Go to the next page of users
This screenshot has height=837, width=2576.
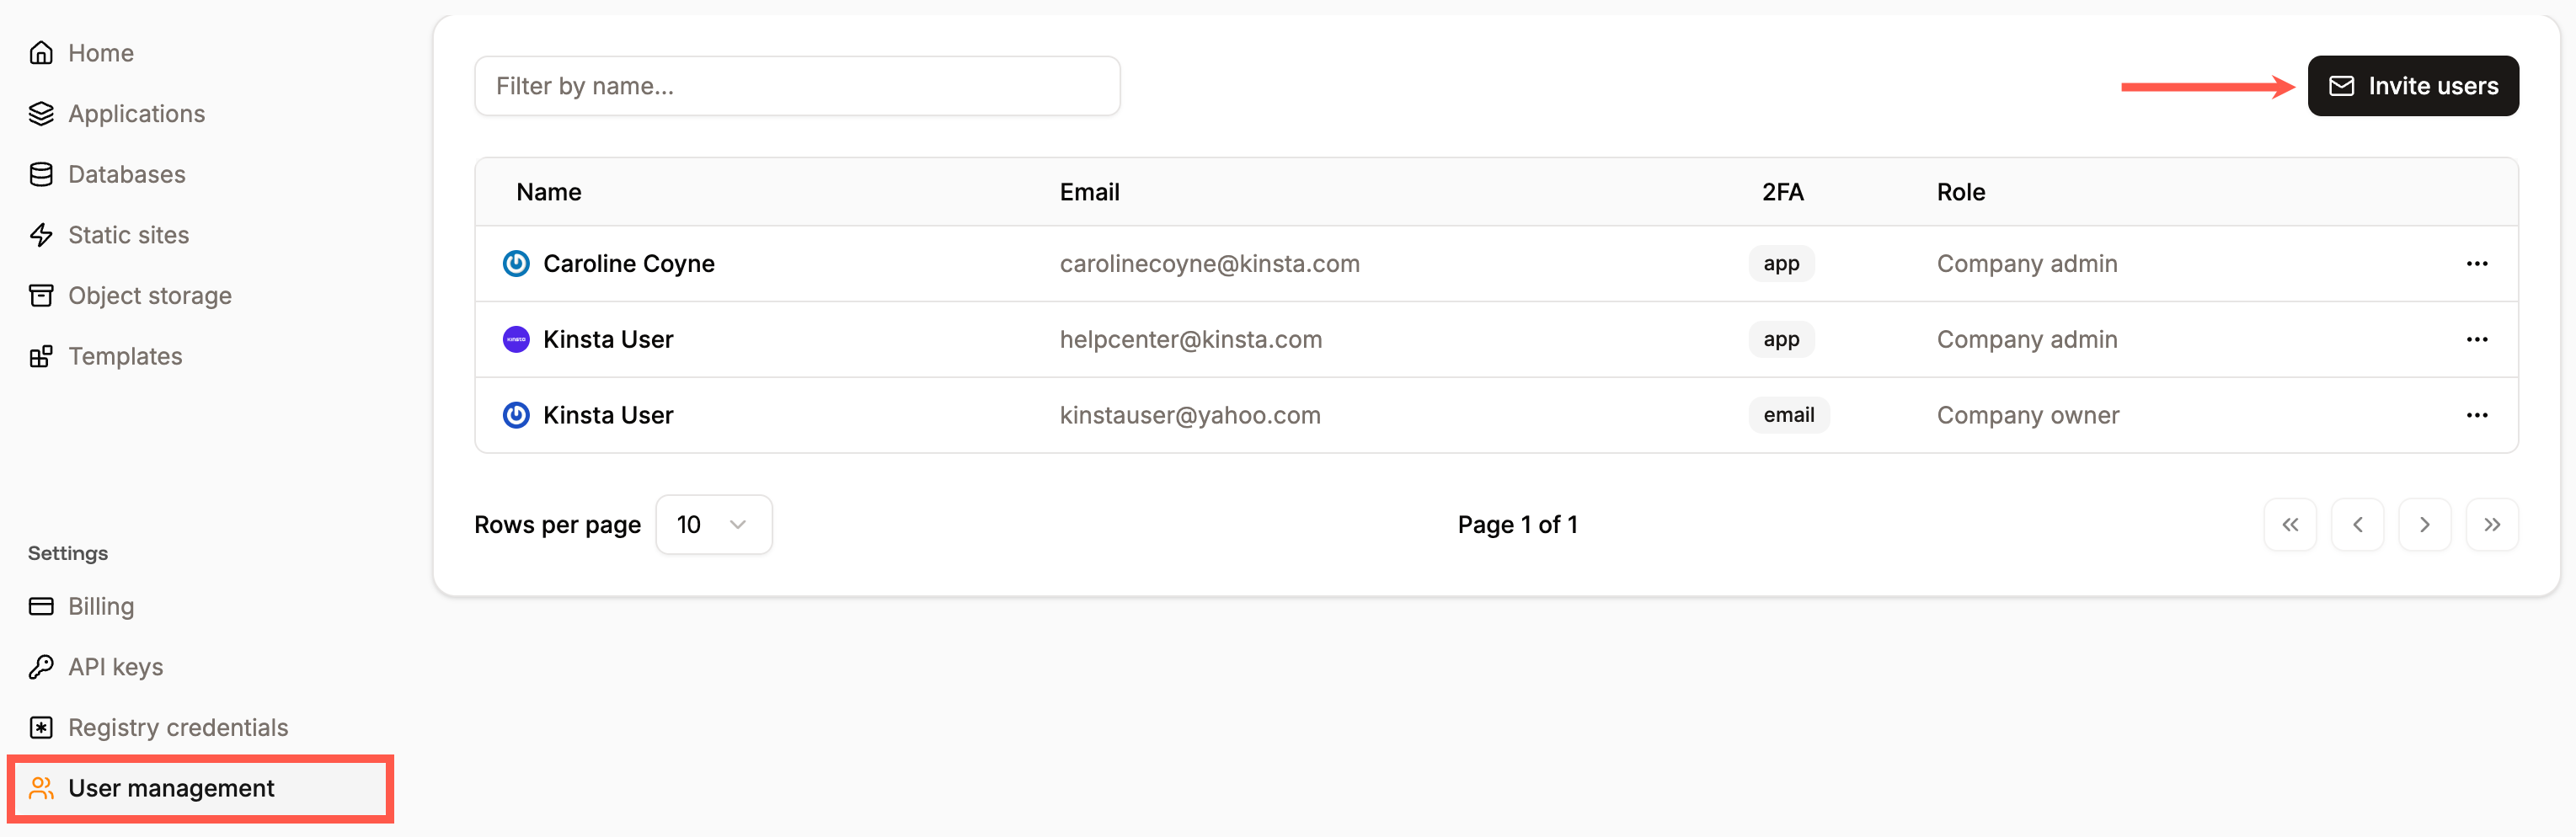point(2425,524)
